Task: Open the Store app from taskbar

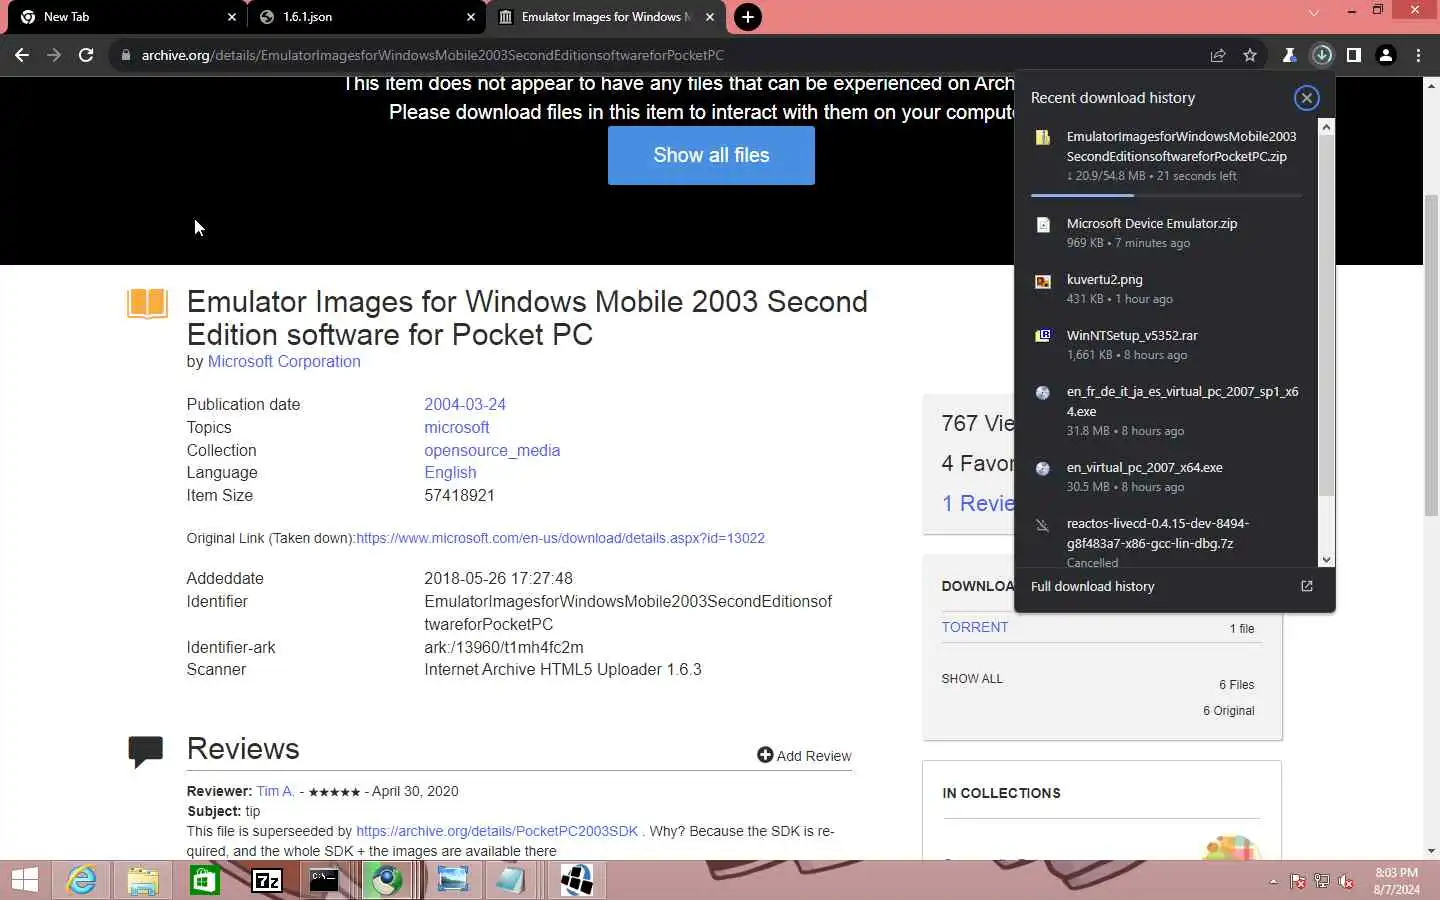Action: 204,880
